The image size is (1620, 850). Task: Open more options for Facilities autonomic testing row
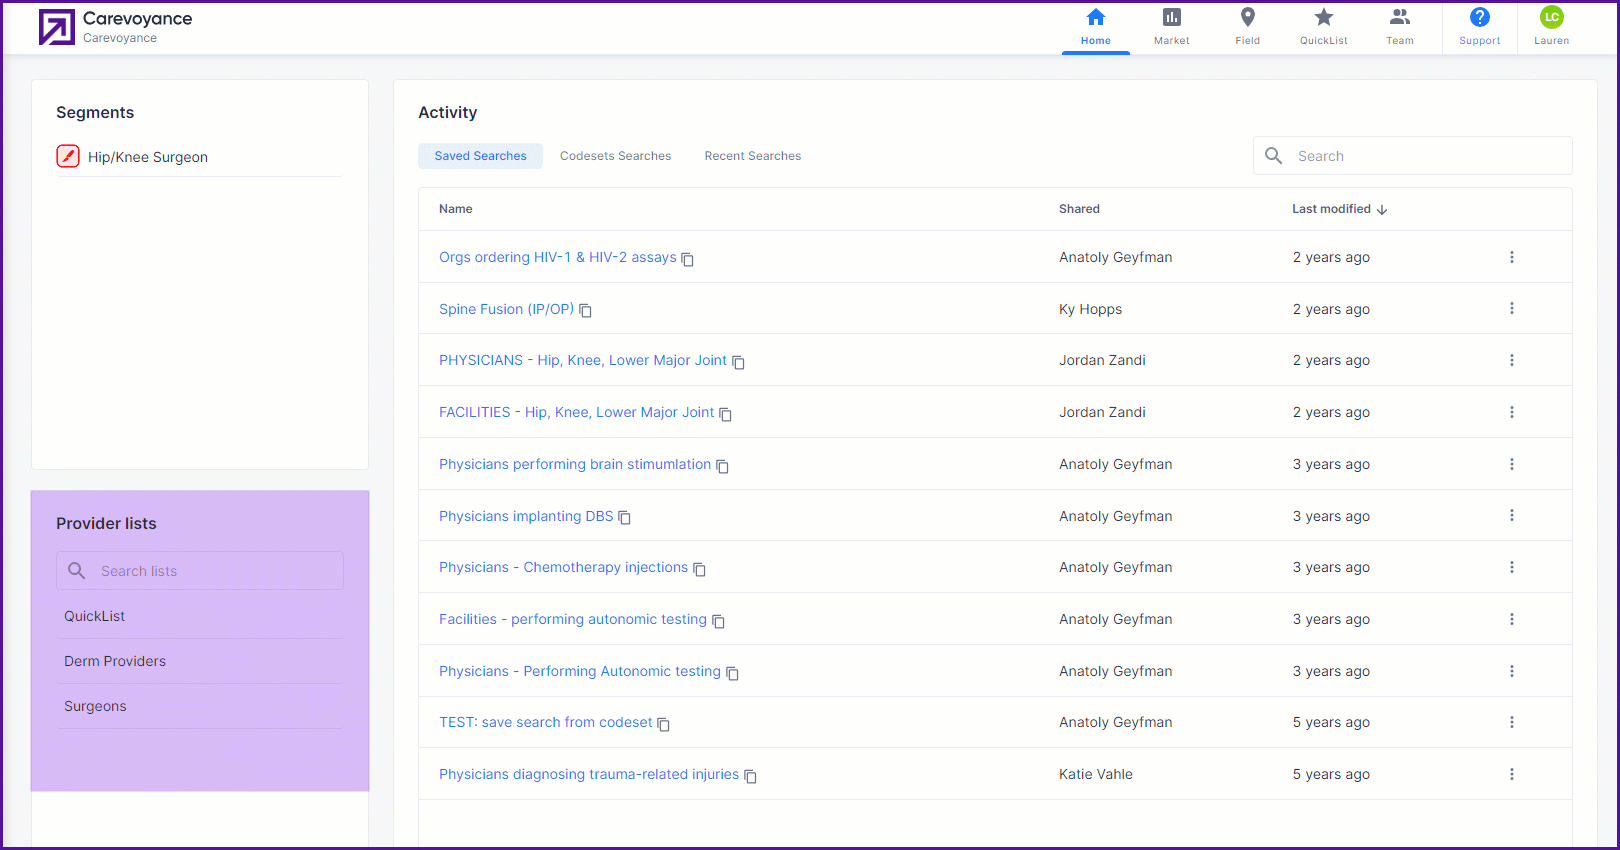point(1512,619)
